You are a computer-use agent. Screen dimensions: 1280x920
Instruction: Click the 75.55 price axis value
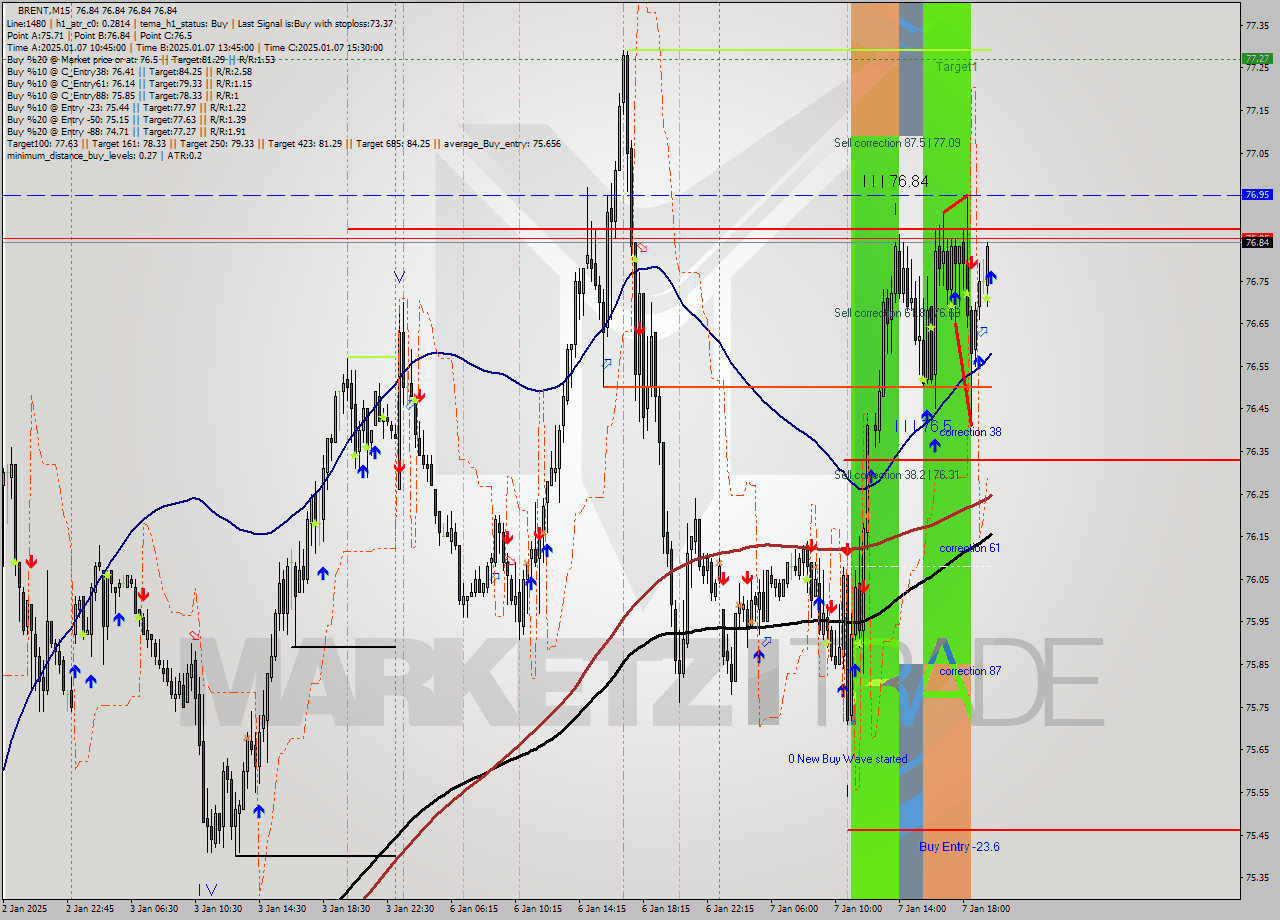[1257, 792]
